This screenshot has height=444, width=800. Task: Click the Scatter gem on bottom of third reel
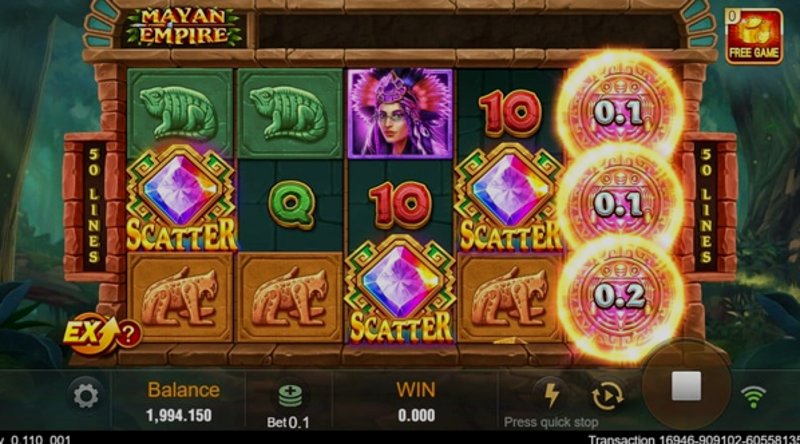[400, 290]
